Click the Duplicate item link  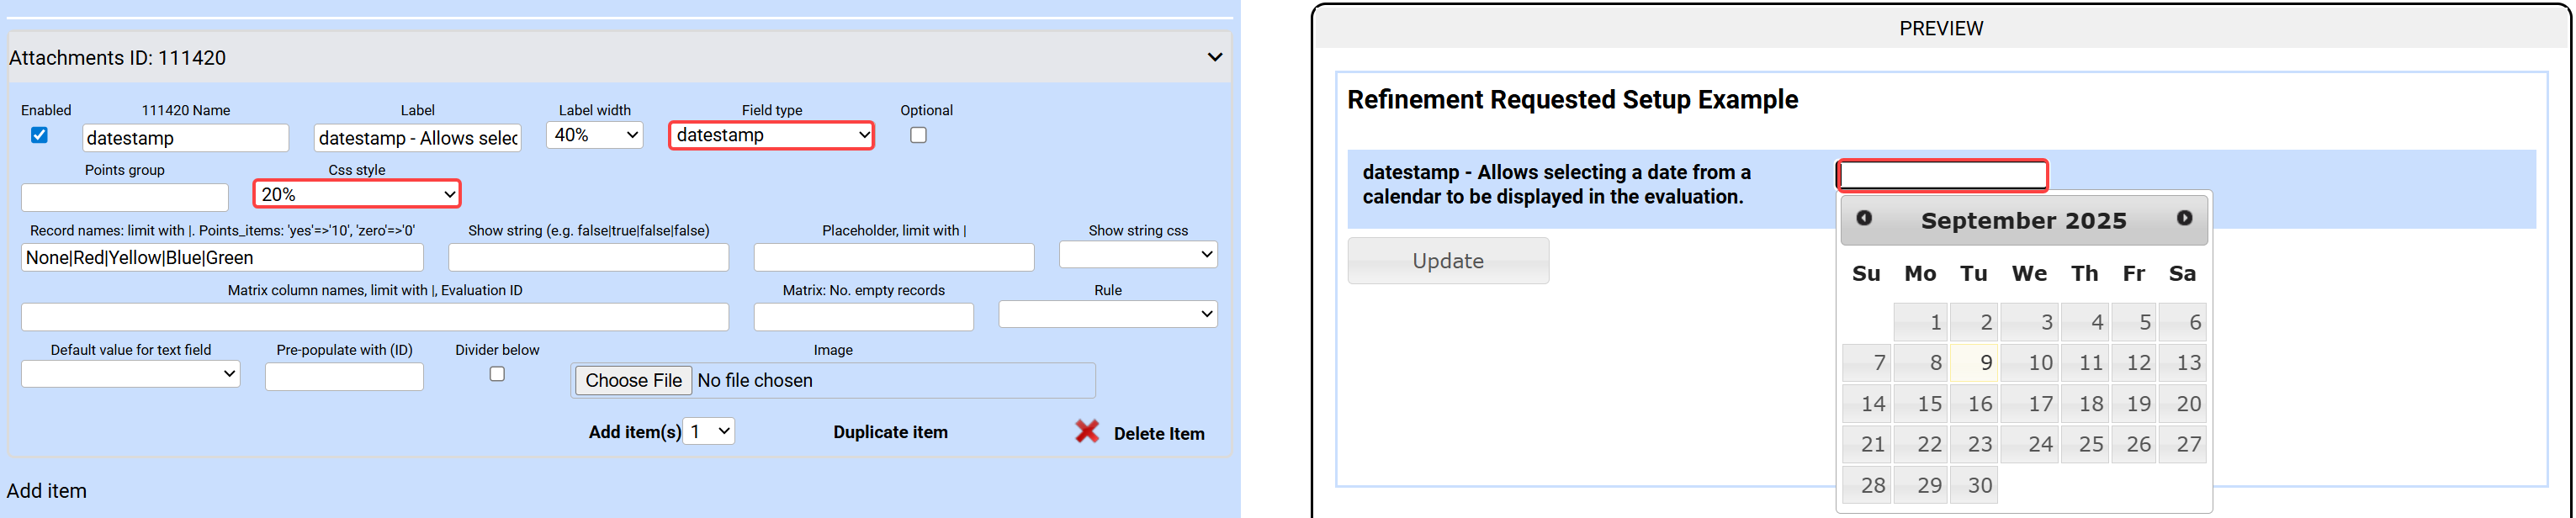tap(890, 432)
